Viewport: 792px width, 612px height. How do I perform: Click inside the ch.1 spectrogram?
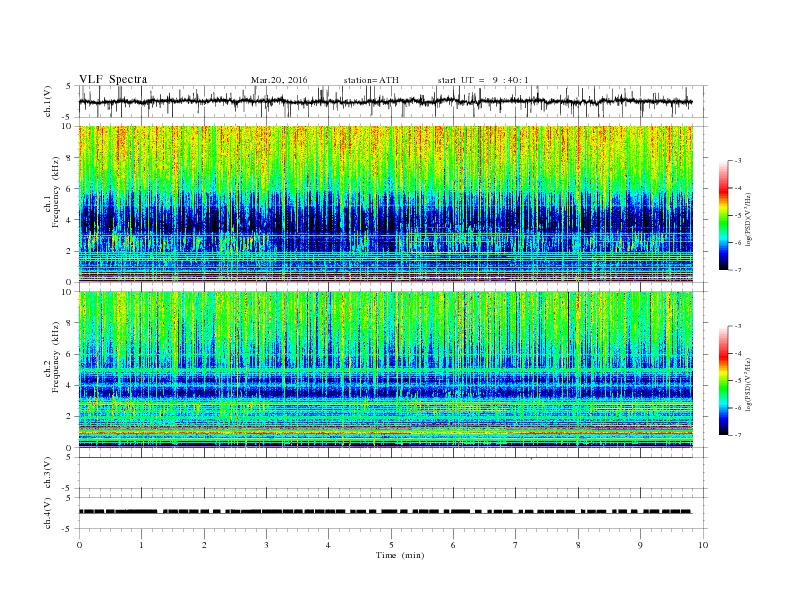tap(386, 204)
